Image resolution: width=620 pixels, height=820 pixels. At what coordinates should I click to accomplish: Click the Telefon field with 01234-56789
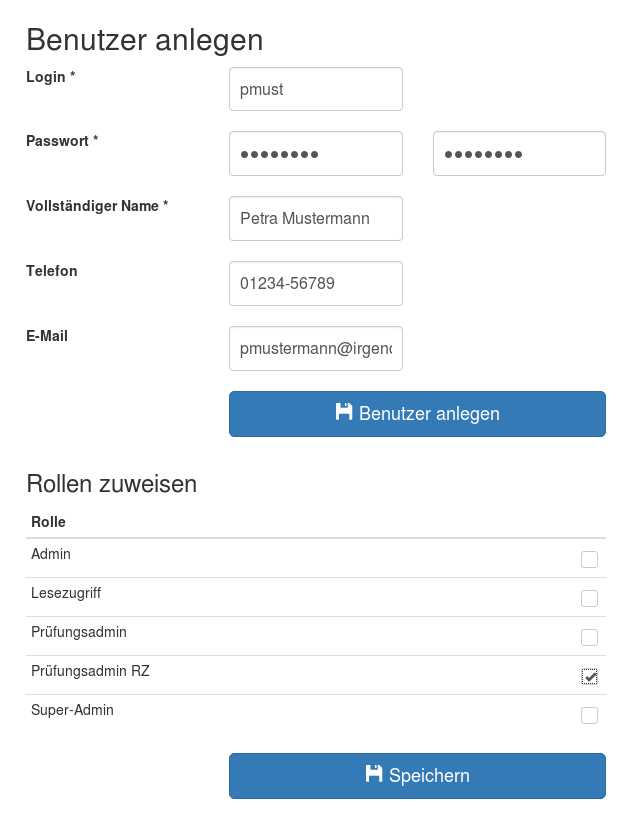[315, 283]
